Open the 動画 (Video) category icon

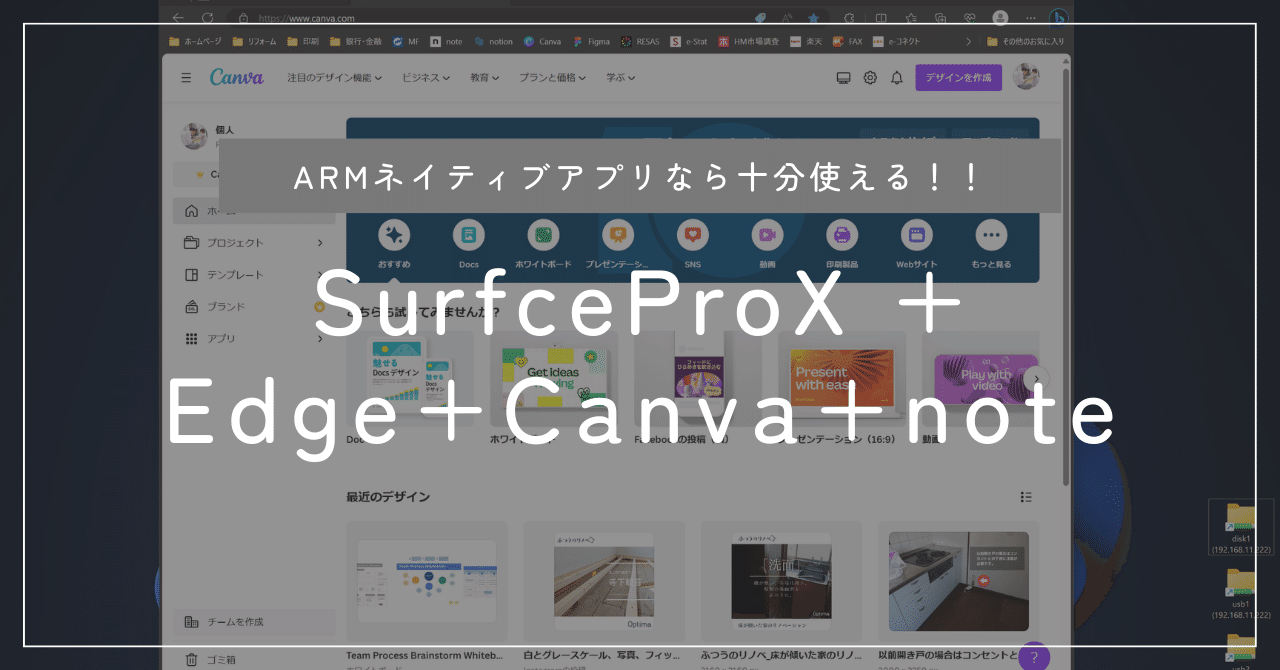[767, 236]
